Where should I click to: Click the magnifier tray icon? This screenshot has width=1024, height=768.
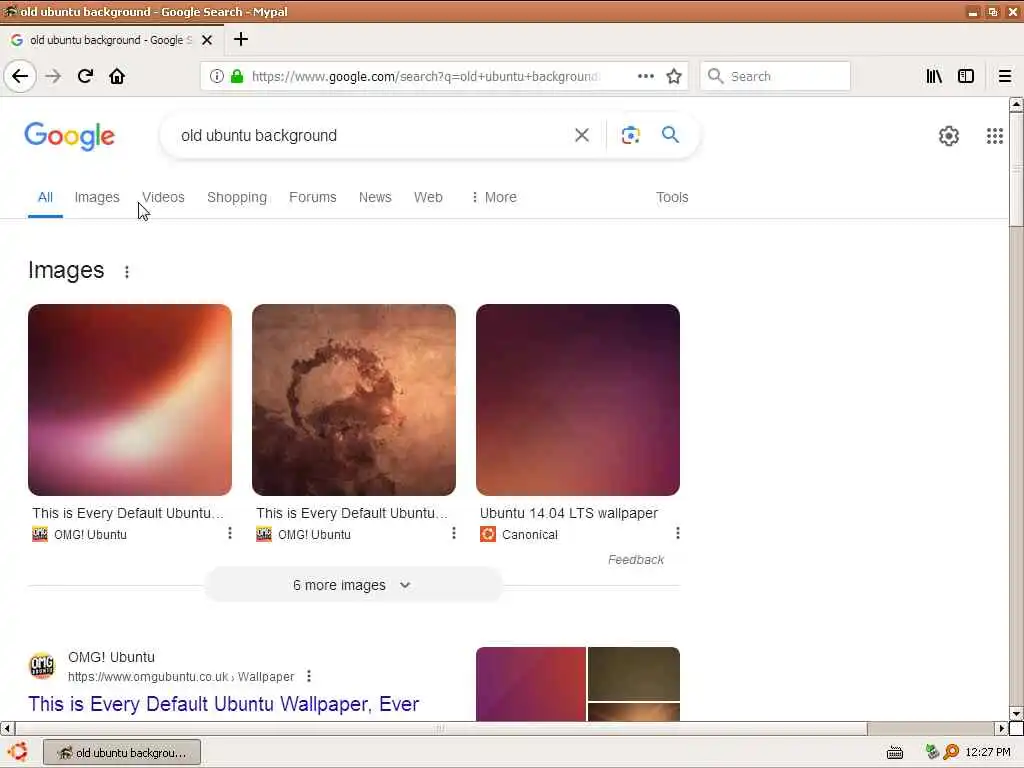[x=951, y=752]
